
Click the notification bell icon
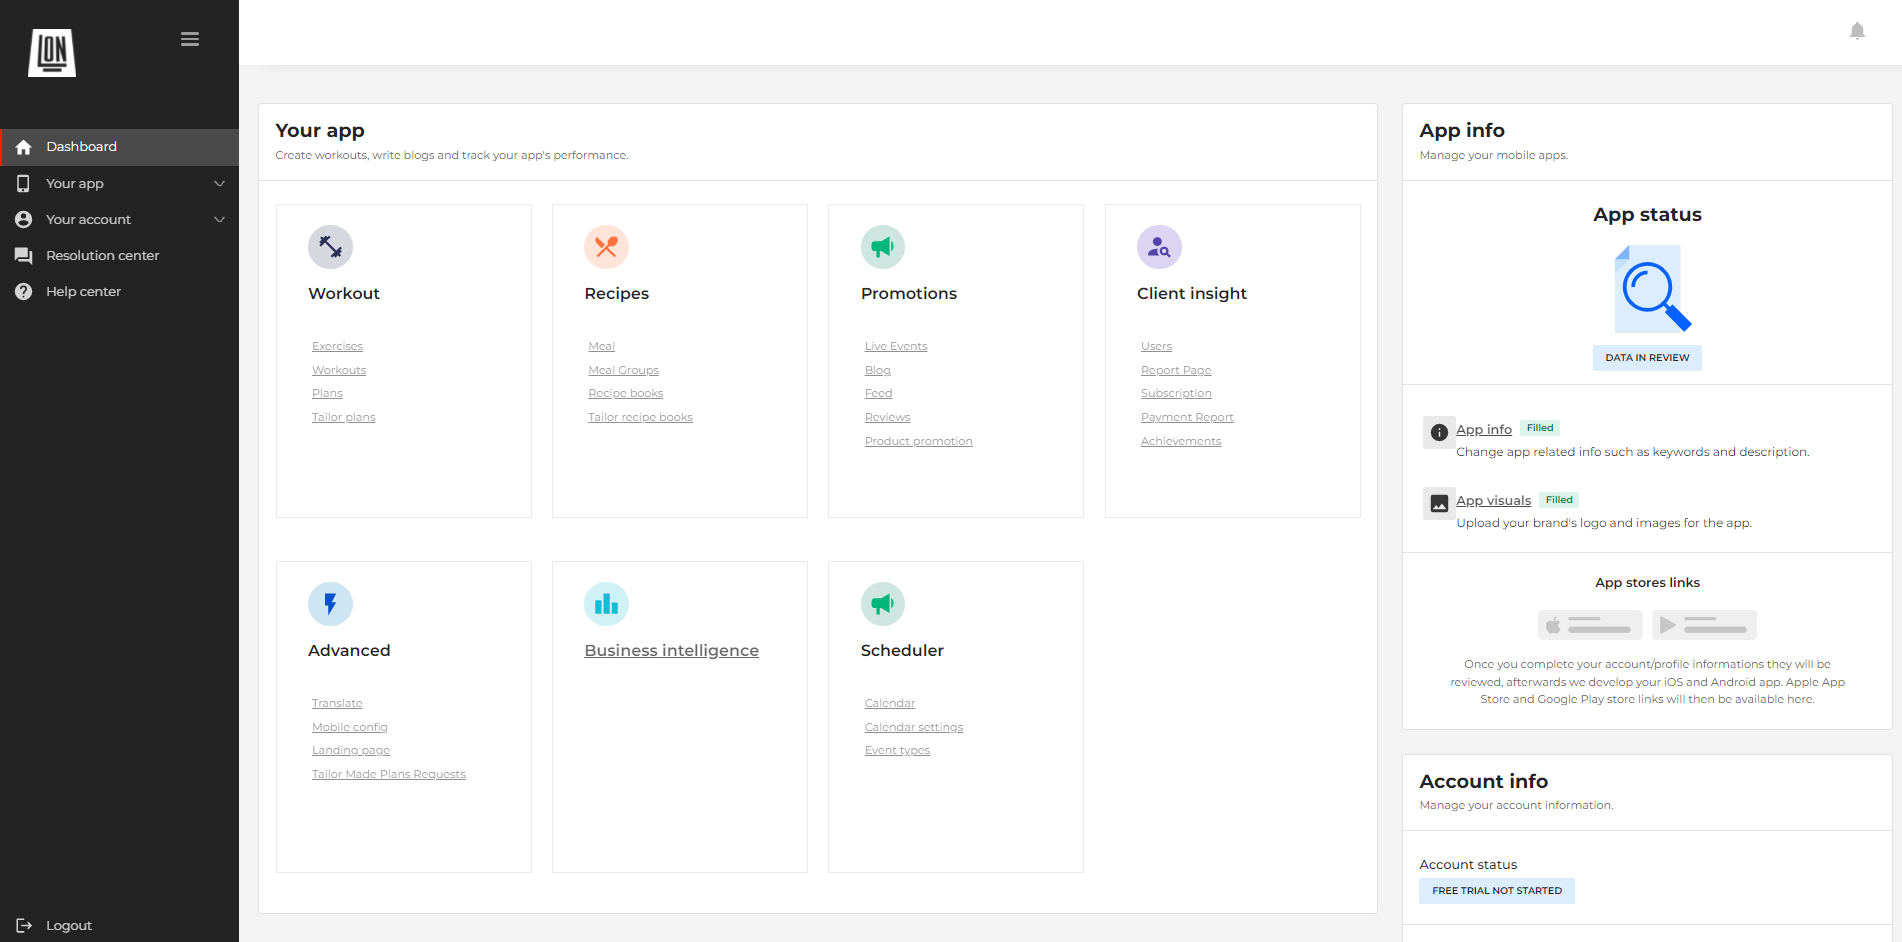1857,31
